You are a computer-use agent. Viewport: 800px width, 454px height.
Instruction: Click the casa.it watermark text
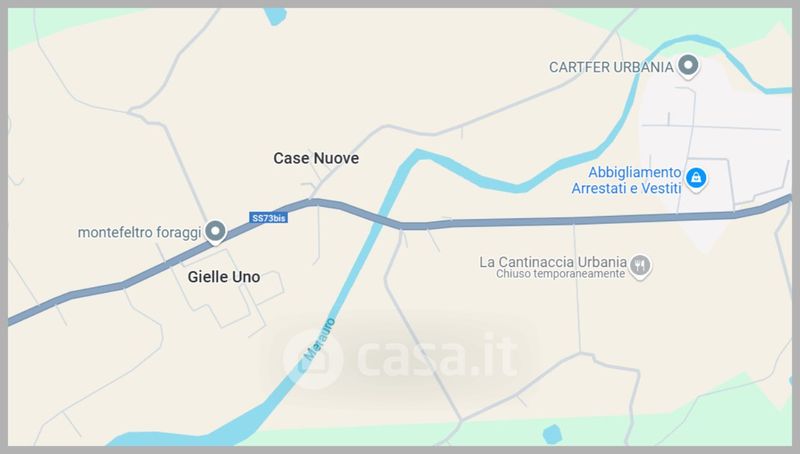point(438,355)
